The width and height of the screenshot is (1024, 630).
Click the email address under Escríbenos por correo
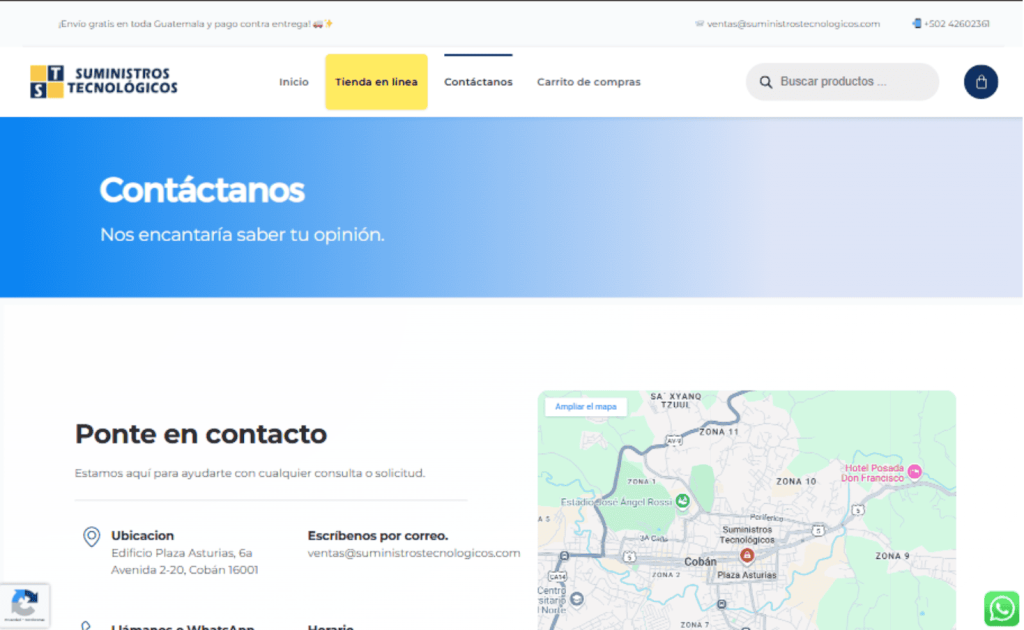click(x=414, y=553)
